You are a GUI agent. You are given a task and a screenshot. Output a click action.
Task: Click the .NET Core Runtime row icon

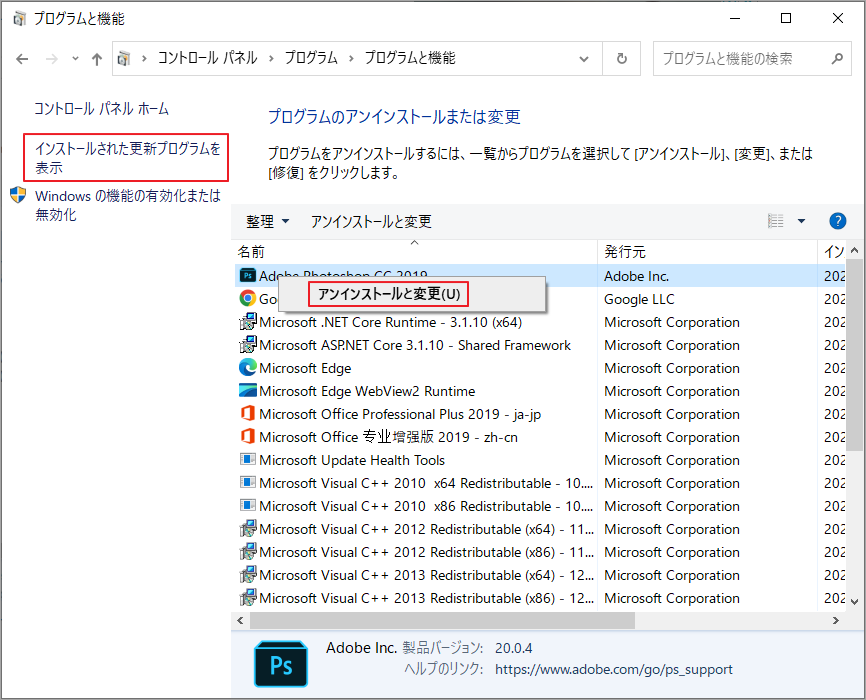point(247,322)
